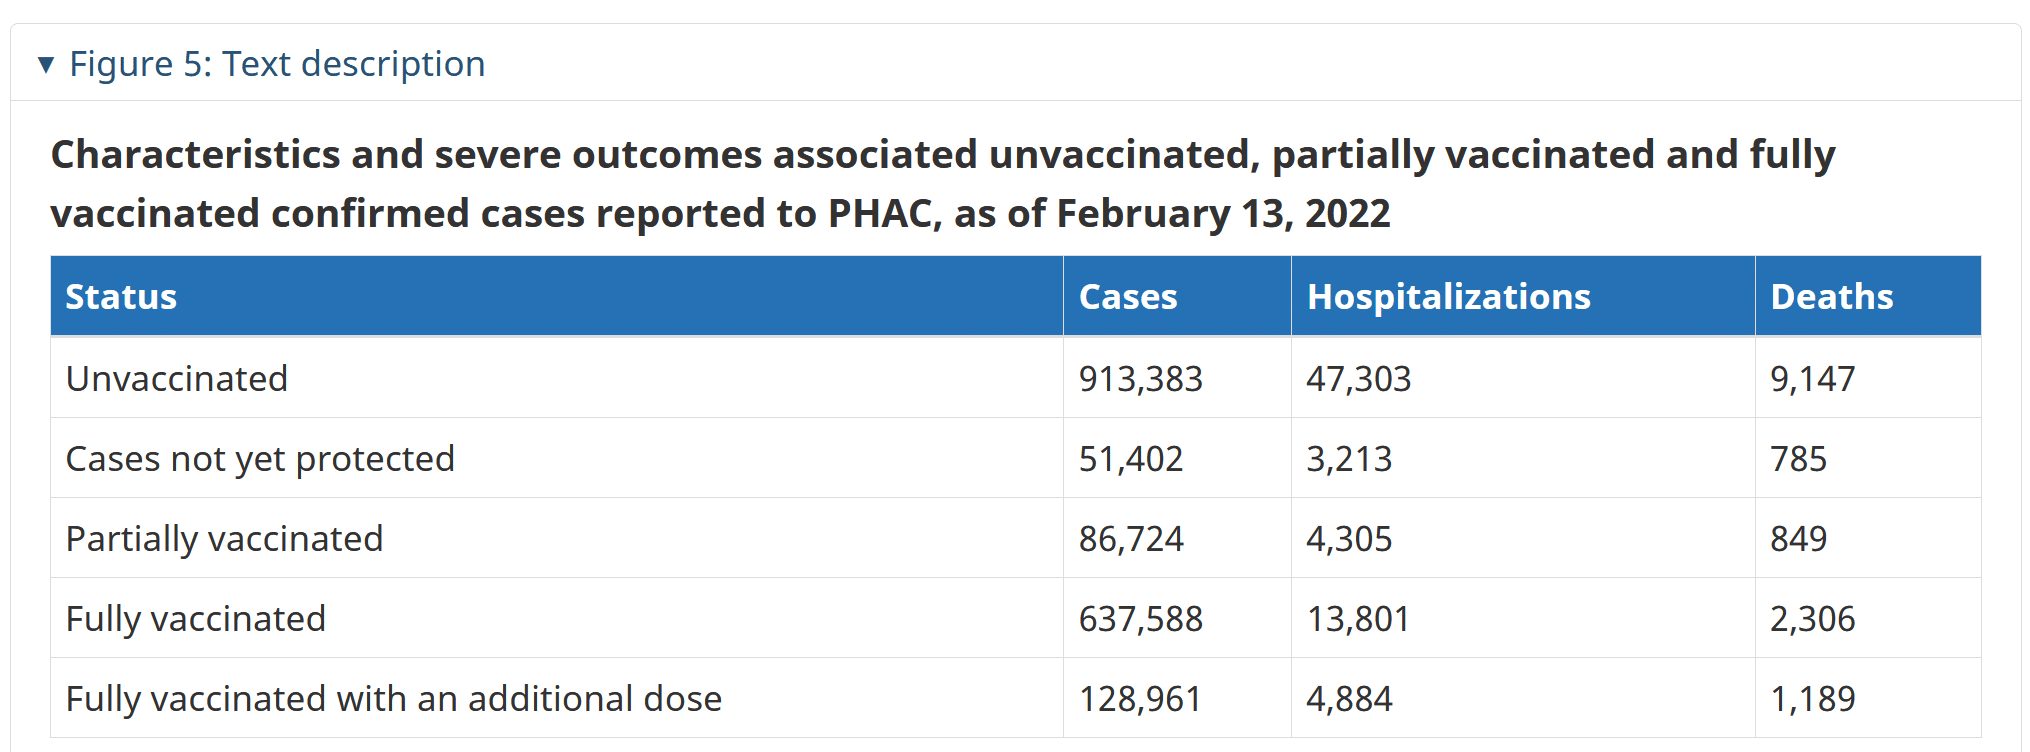Select 'Fully vaccinated with an additional dose'
The image size is (2030, 752).
393,699
